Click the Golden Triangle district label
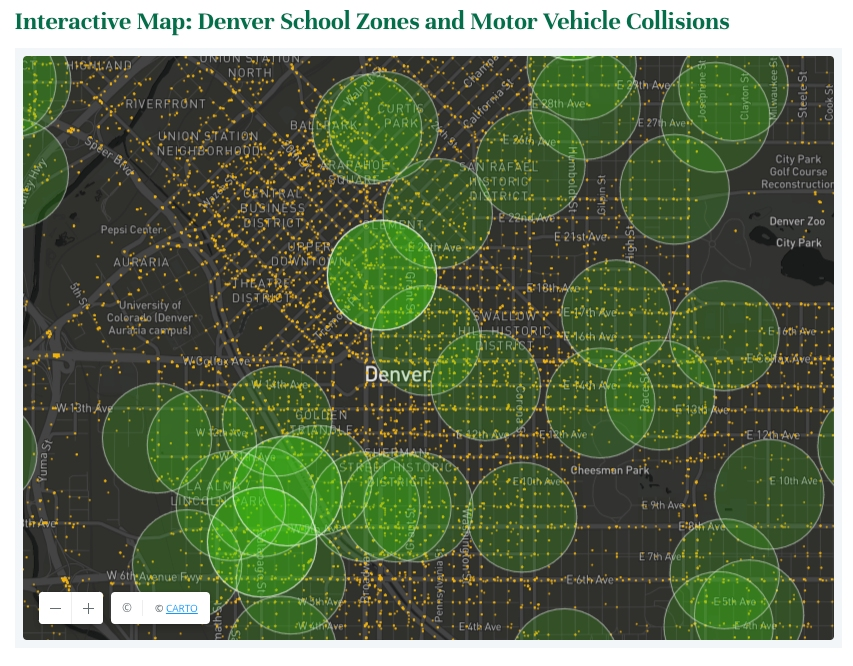 [321, 422]
